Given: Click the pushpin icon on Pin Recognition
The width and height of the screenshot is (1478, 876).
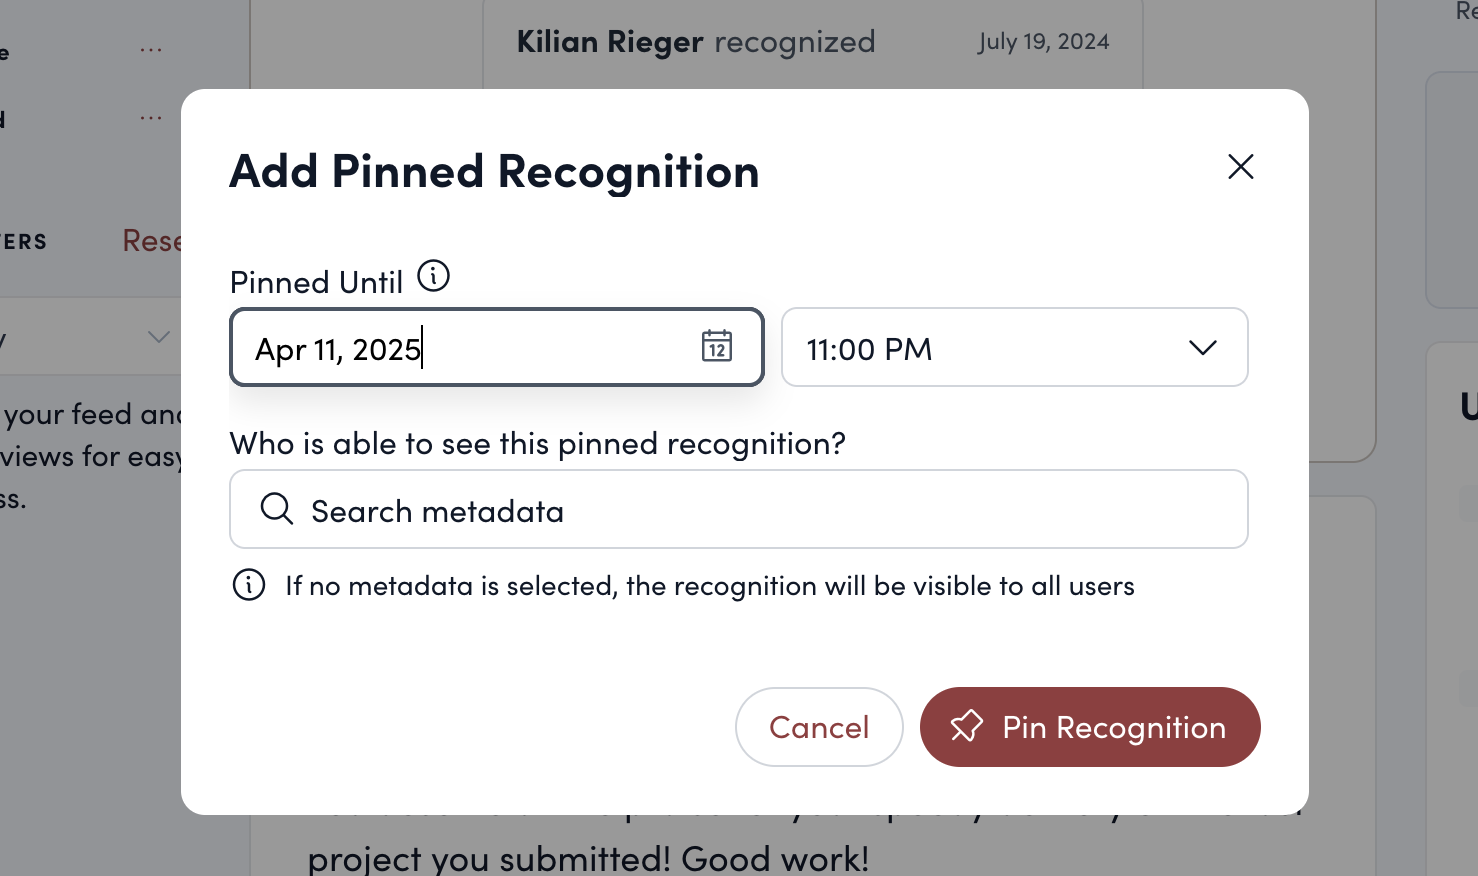Looking at the screenshot, I should (x=966, y=727).
